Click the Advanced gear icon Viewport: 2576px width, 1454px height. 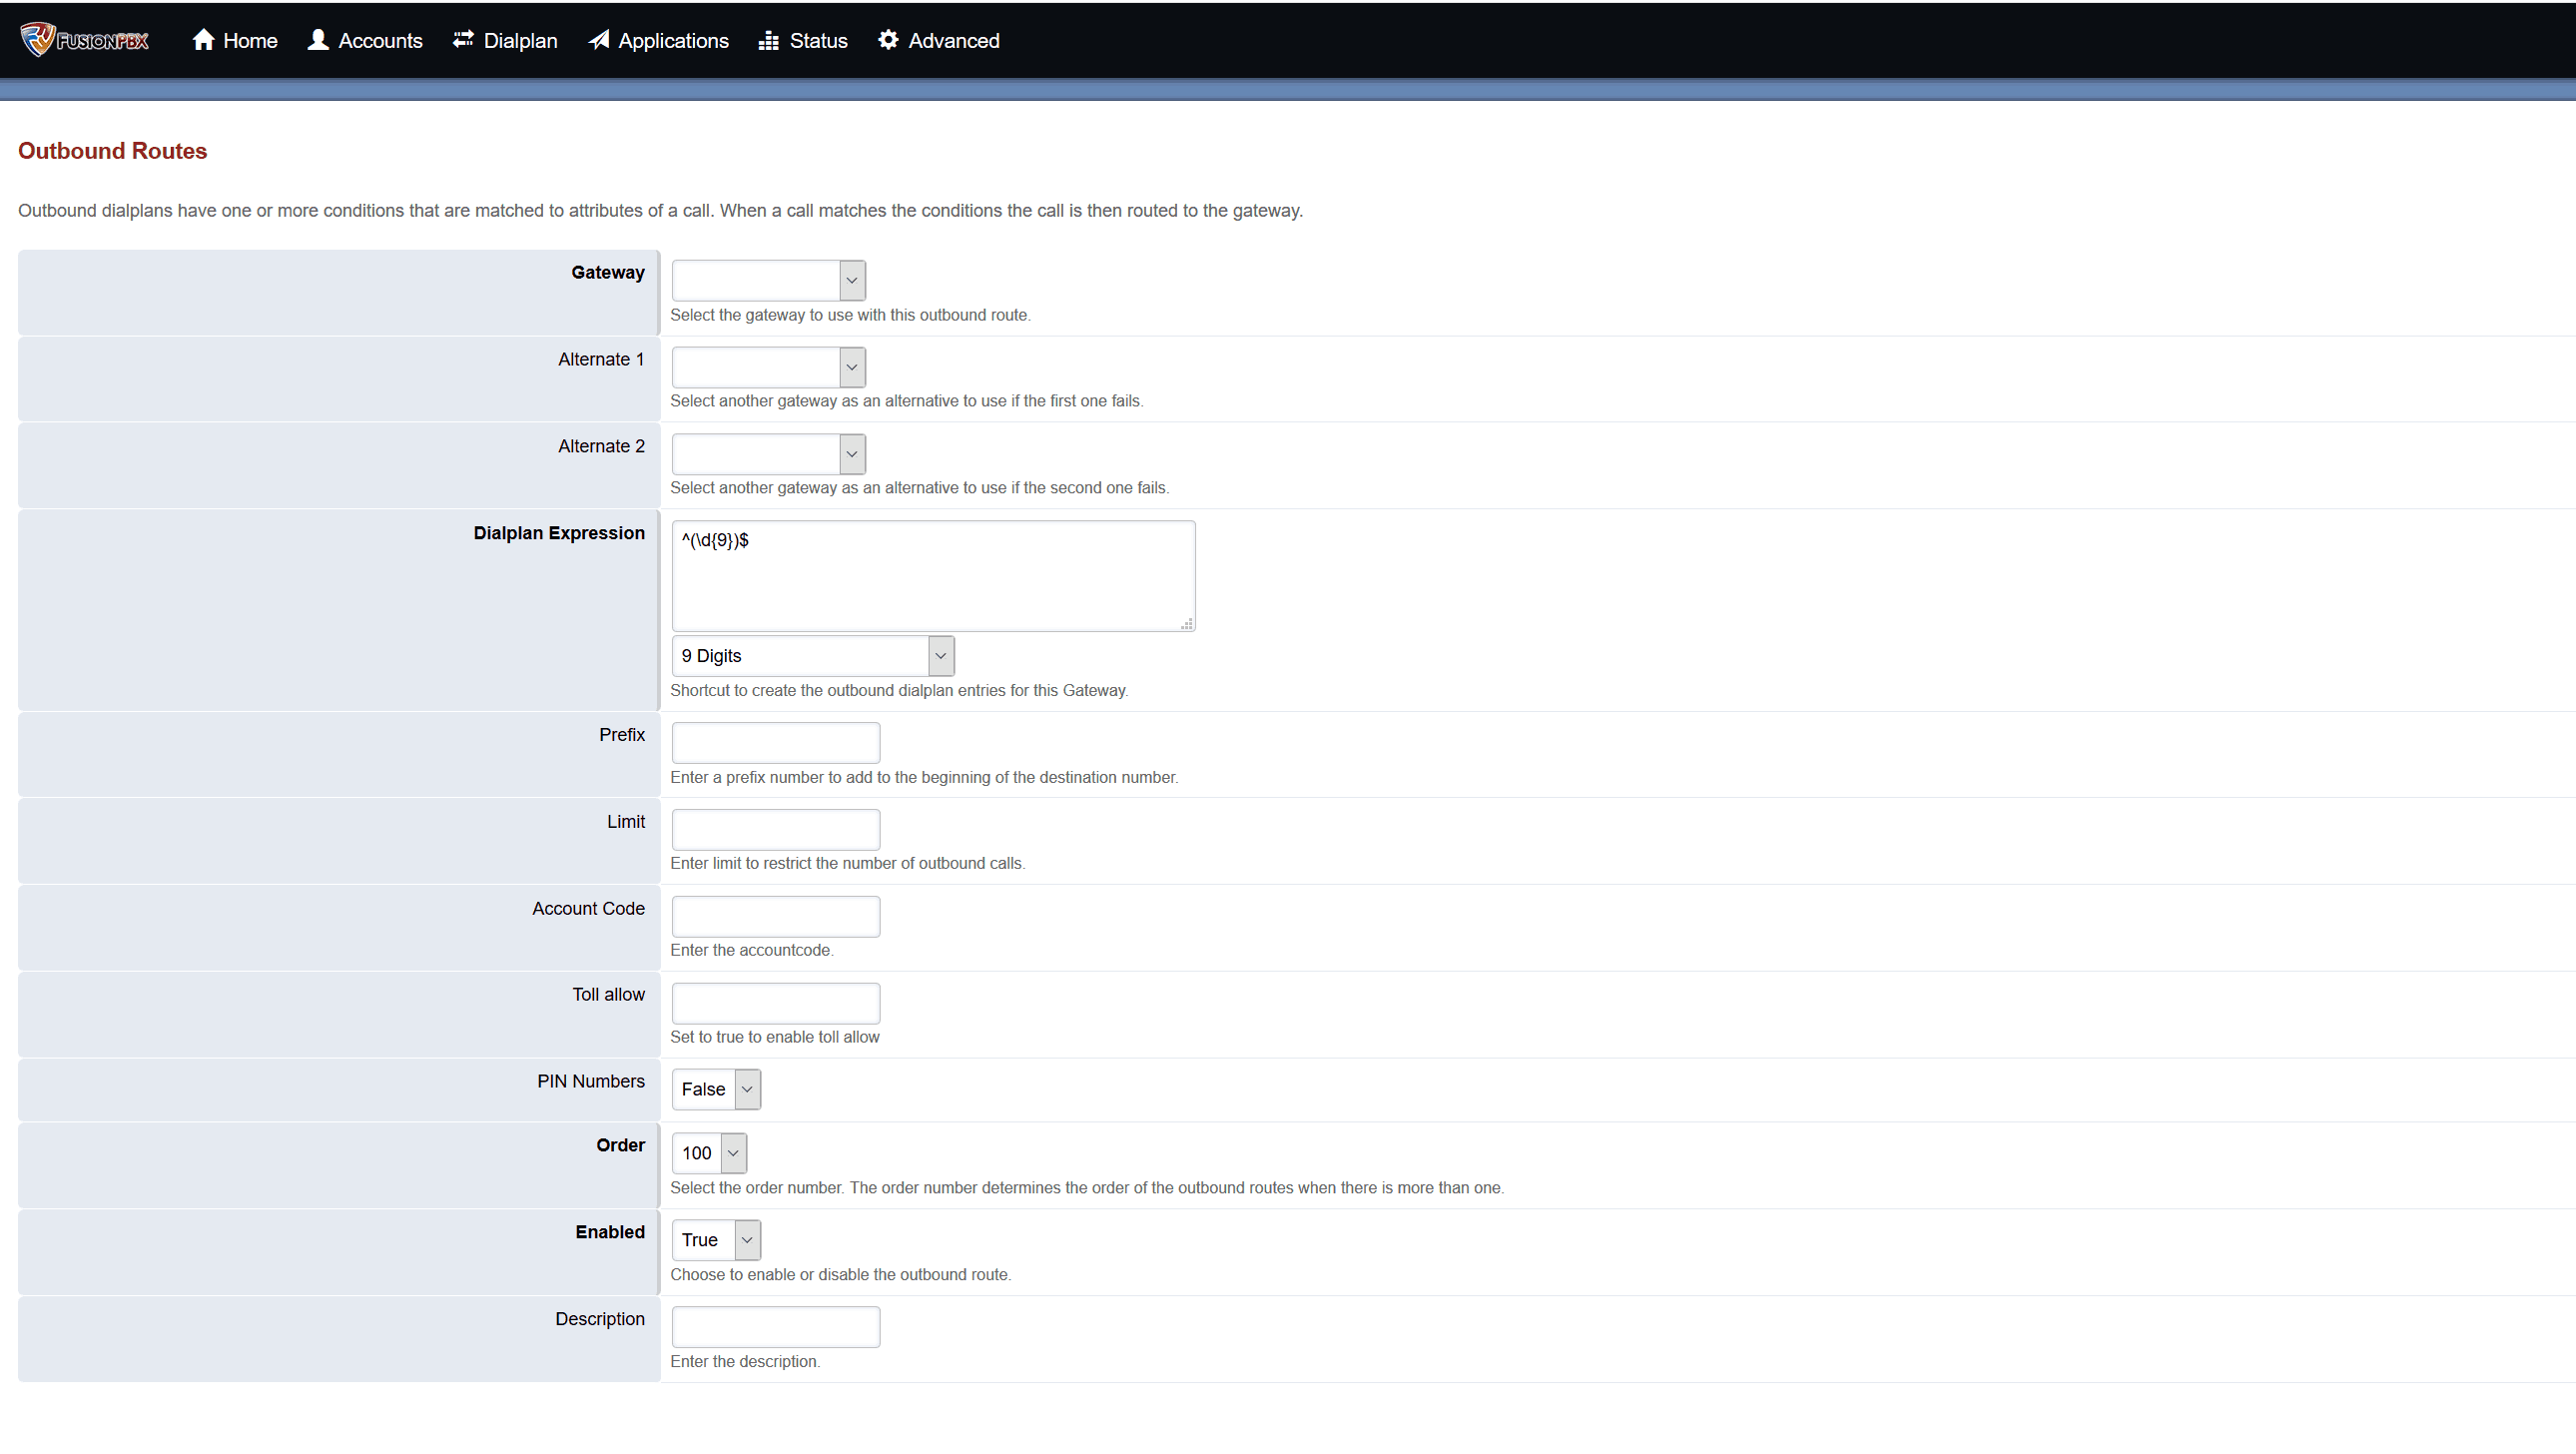click(x=888, y=40)
